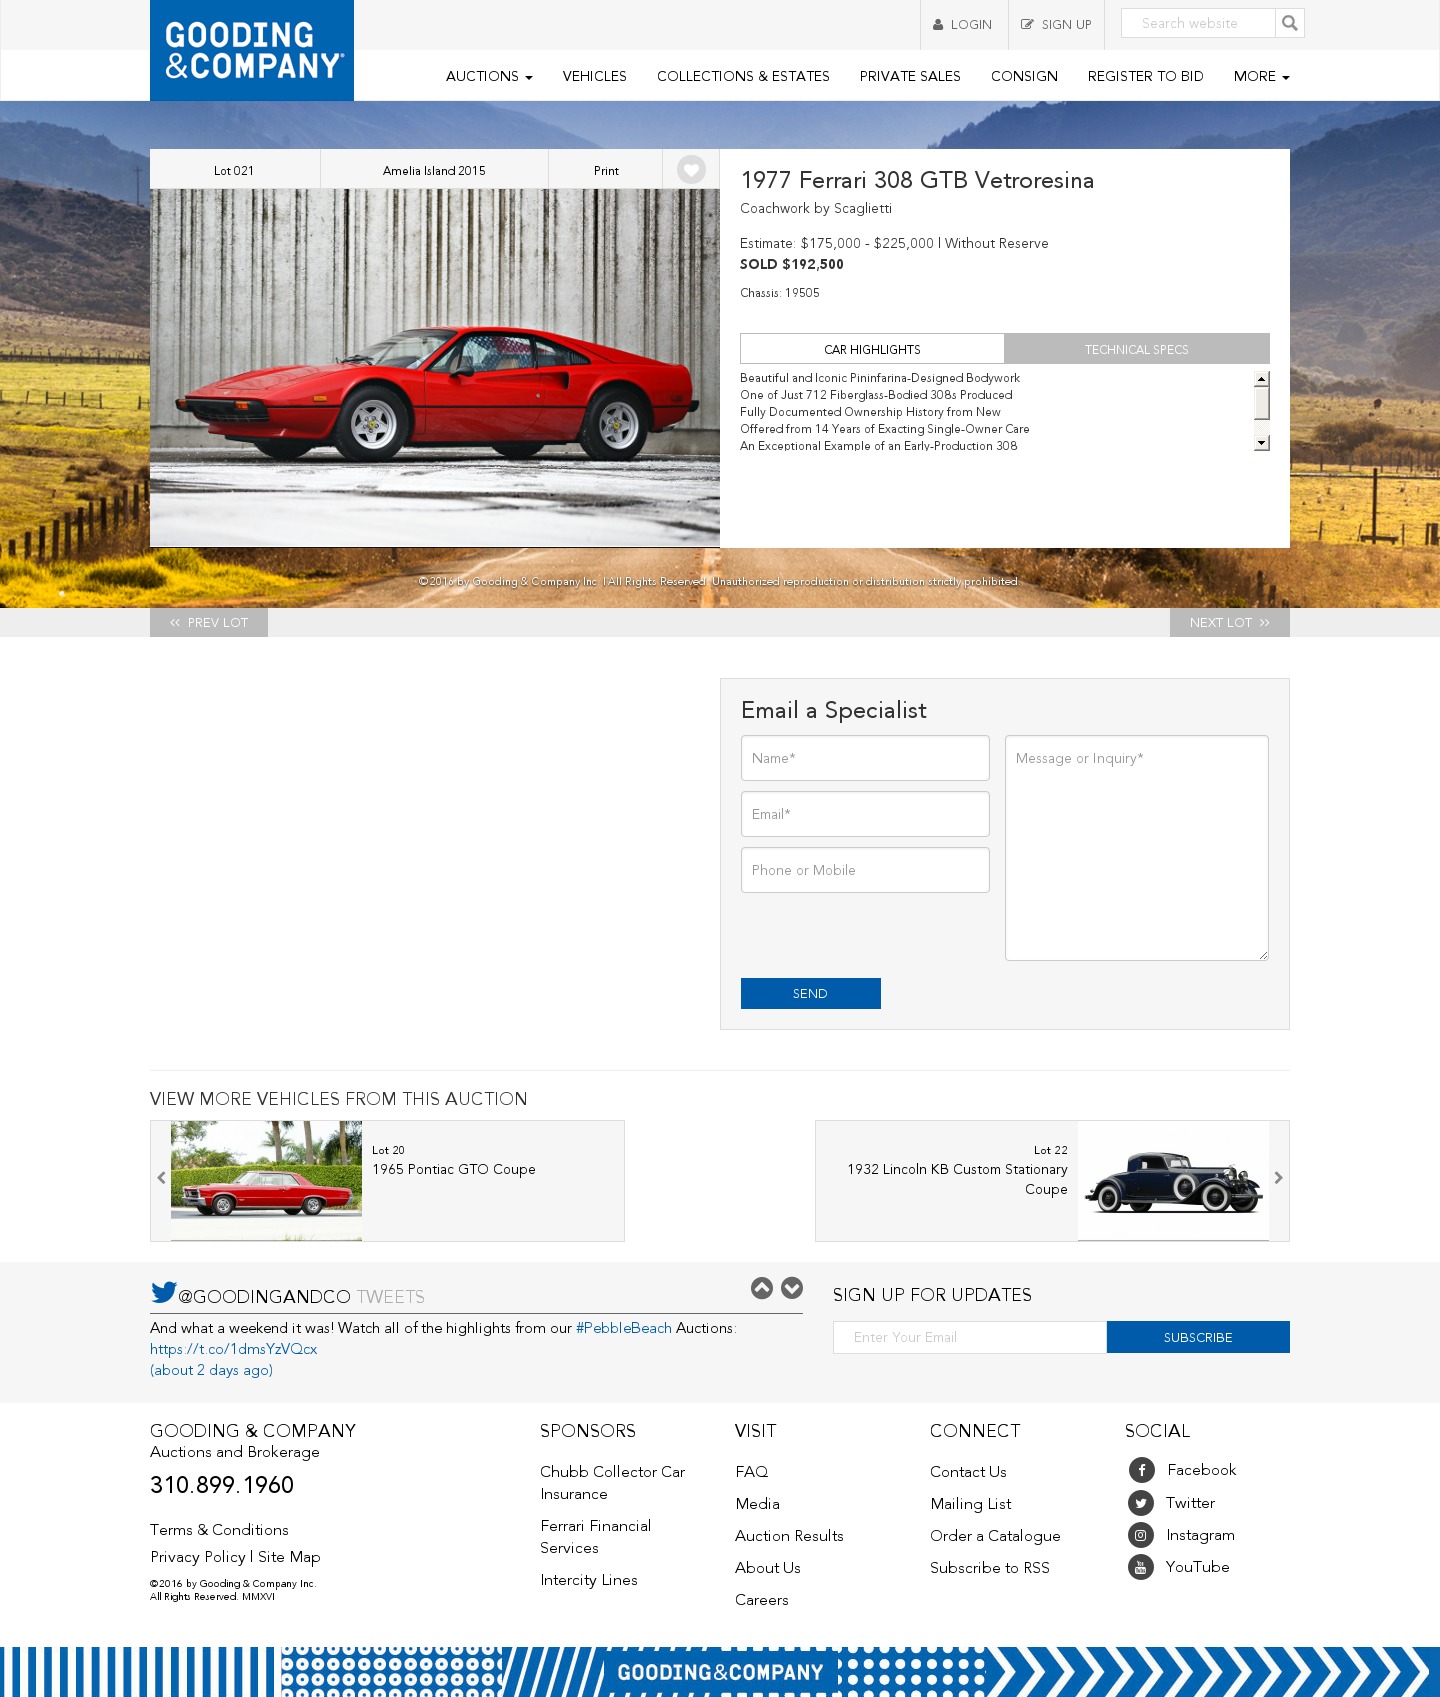This screenshot has height=1697, width=1440.
Task: Click the Instagram social icon
Action: pyautogui.click(x=1141, y=1535)
